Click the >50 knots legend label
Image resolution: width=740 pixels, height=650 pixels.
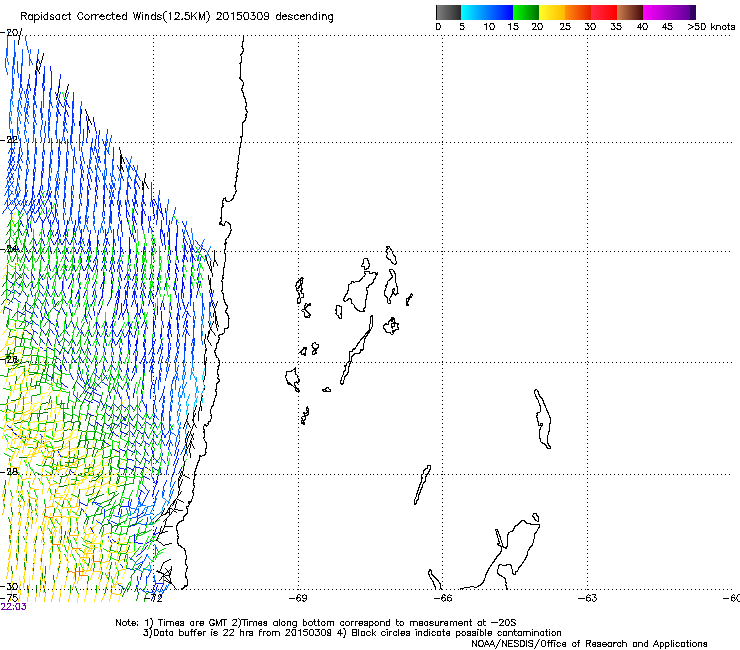point(711,27)
